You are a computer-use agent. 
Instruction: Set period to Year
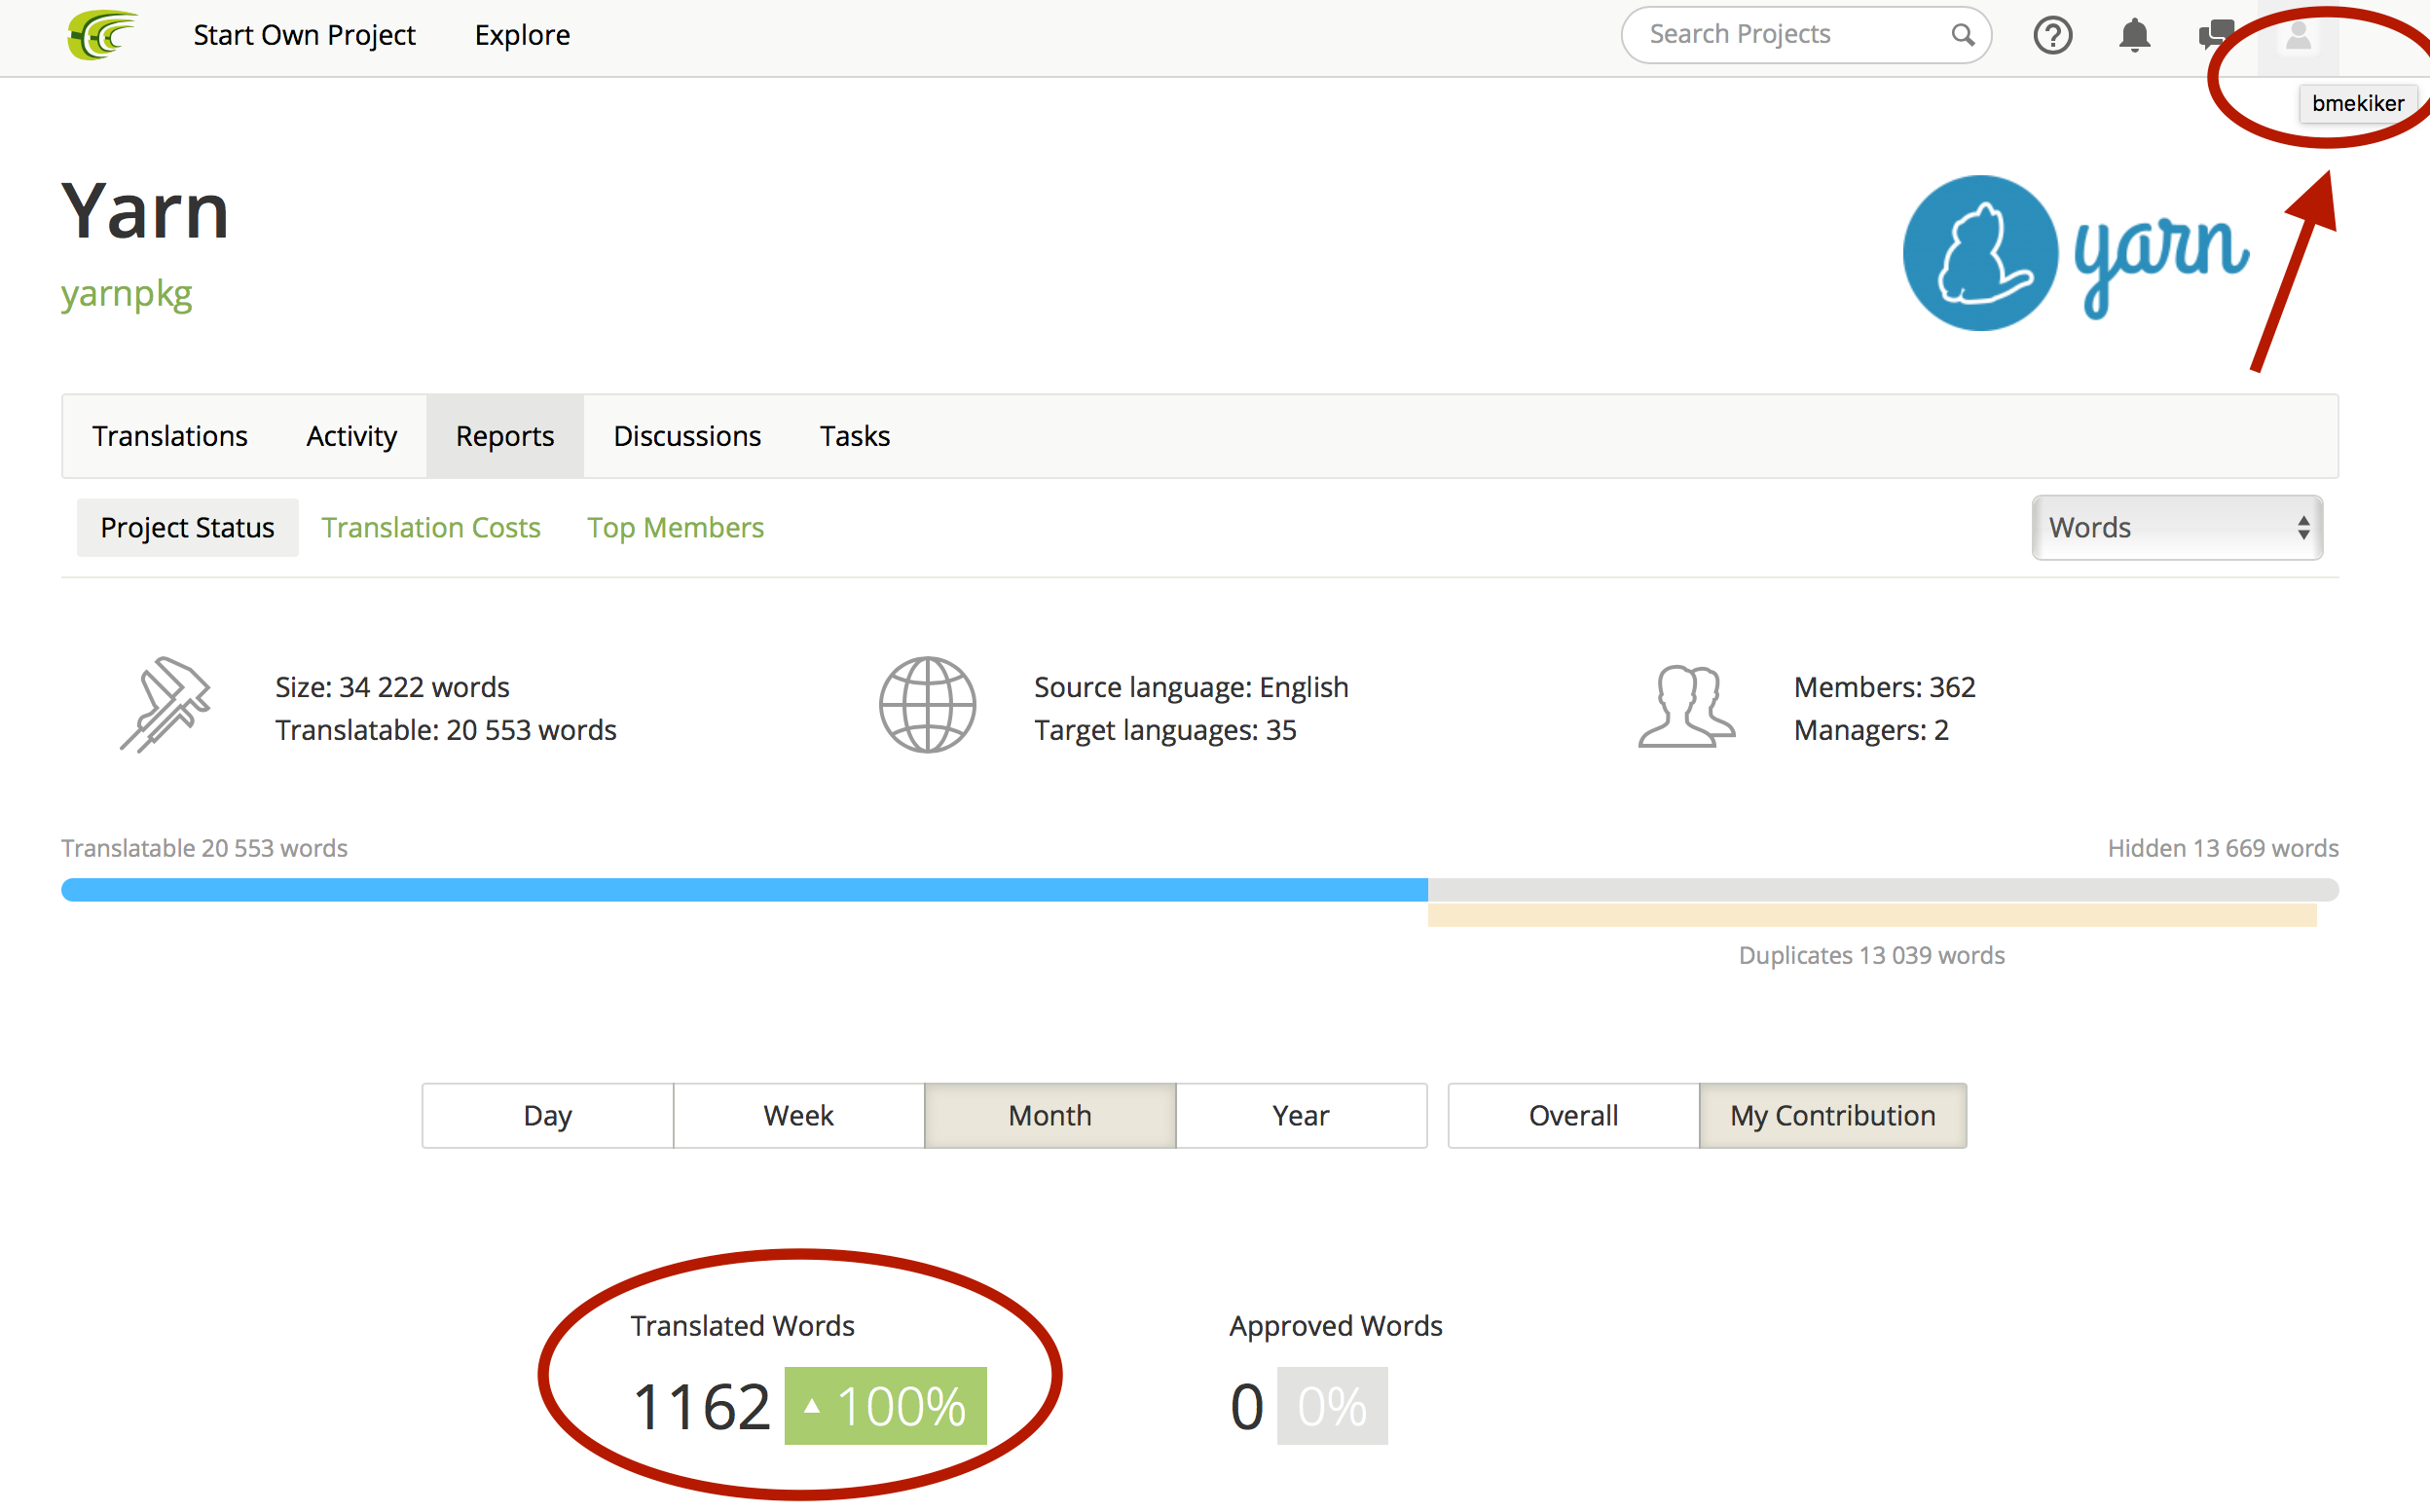pos(1301,1115)
